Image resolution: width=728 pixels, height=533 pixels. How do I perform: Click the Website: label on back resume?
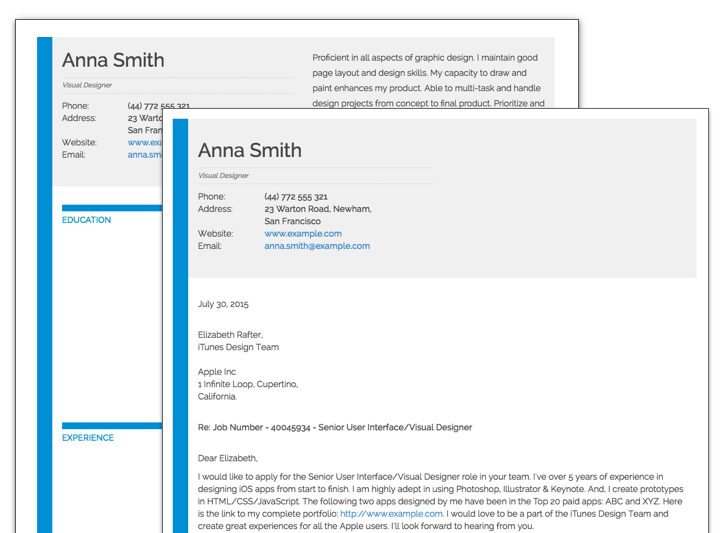tap(79, 143)
